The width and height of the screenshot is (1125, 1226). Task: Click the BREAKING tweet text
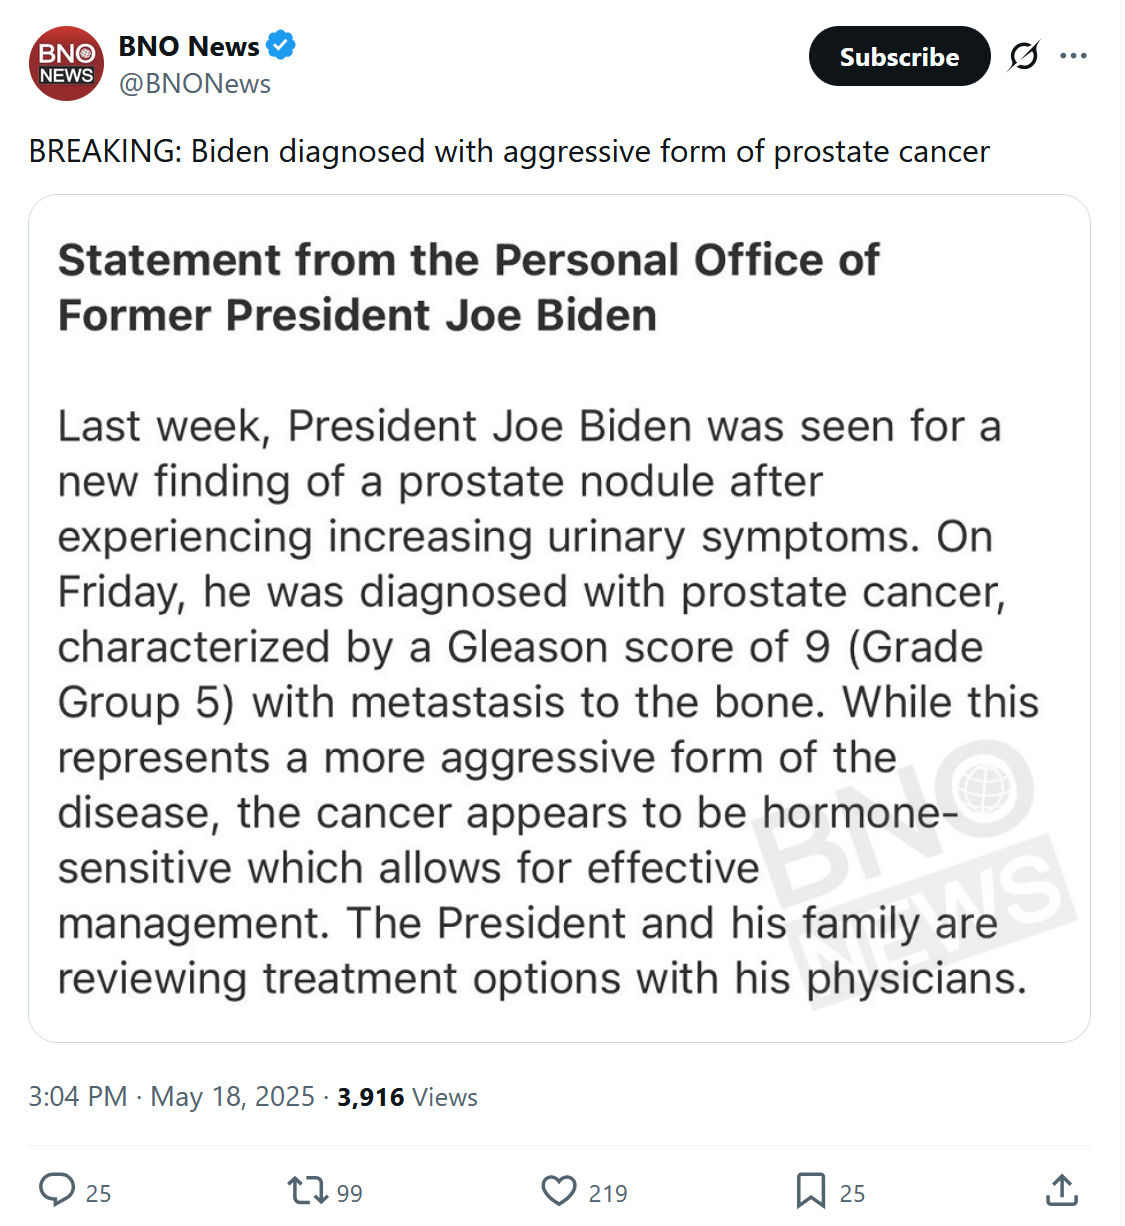tap(509, 151)
